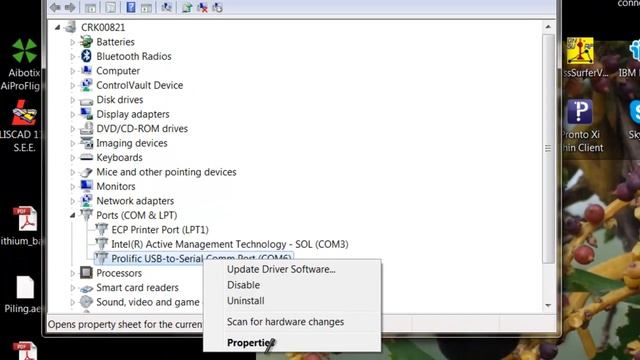The image size is (640, 360).
Task: Click the Batteries category icon
Action: coord(86,42)
